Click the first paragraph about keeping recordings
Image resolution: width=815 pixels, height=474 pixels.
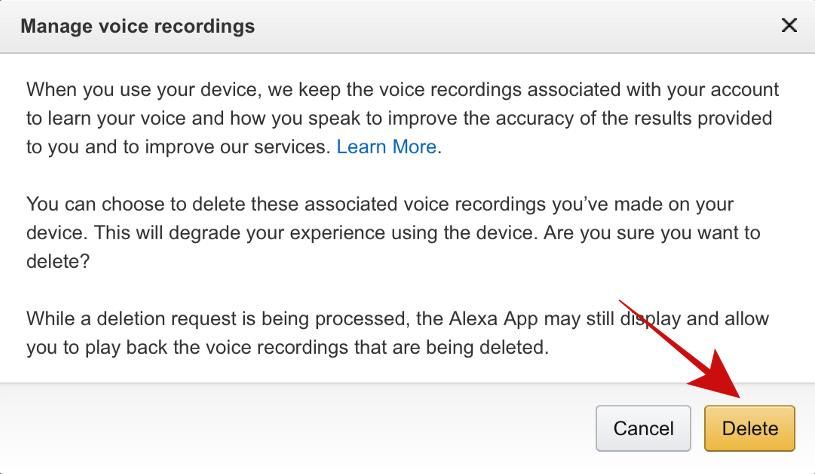click(400, 118)
